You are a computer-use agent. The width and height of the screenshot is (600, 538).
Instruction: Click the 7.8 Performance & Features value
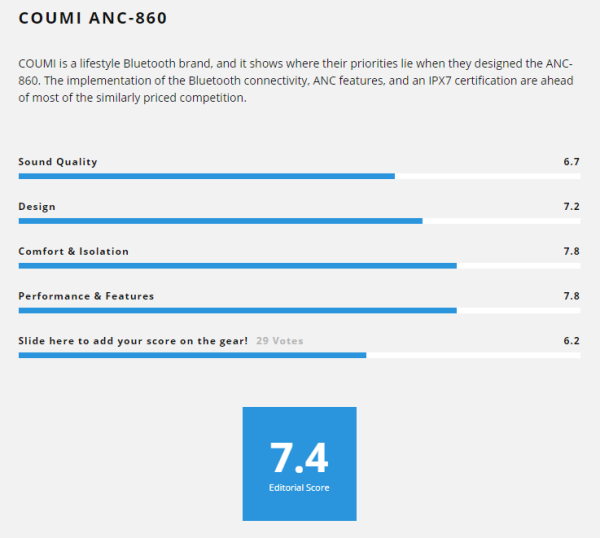click(x=572, y=296)
